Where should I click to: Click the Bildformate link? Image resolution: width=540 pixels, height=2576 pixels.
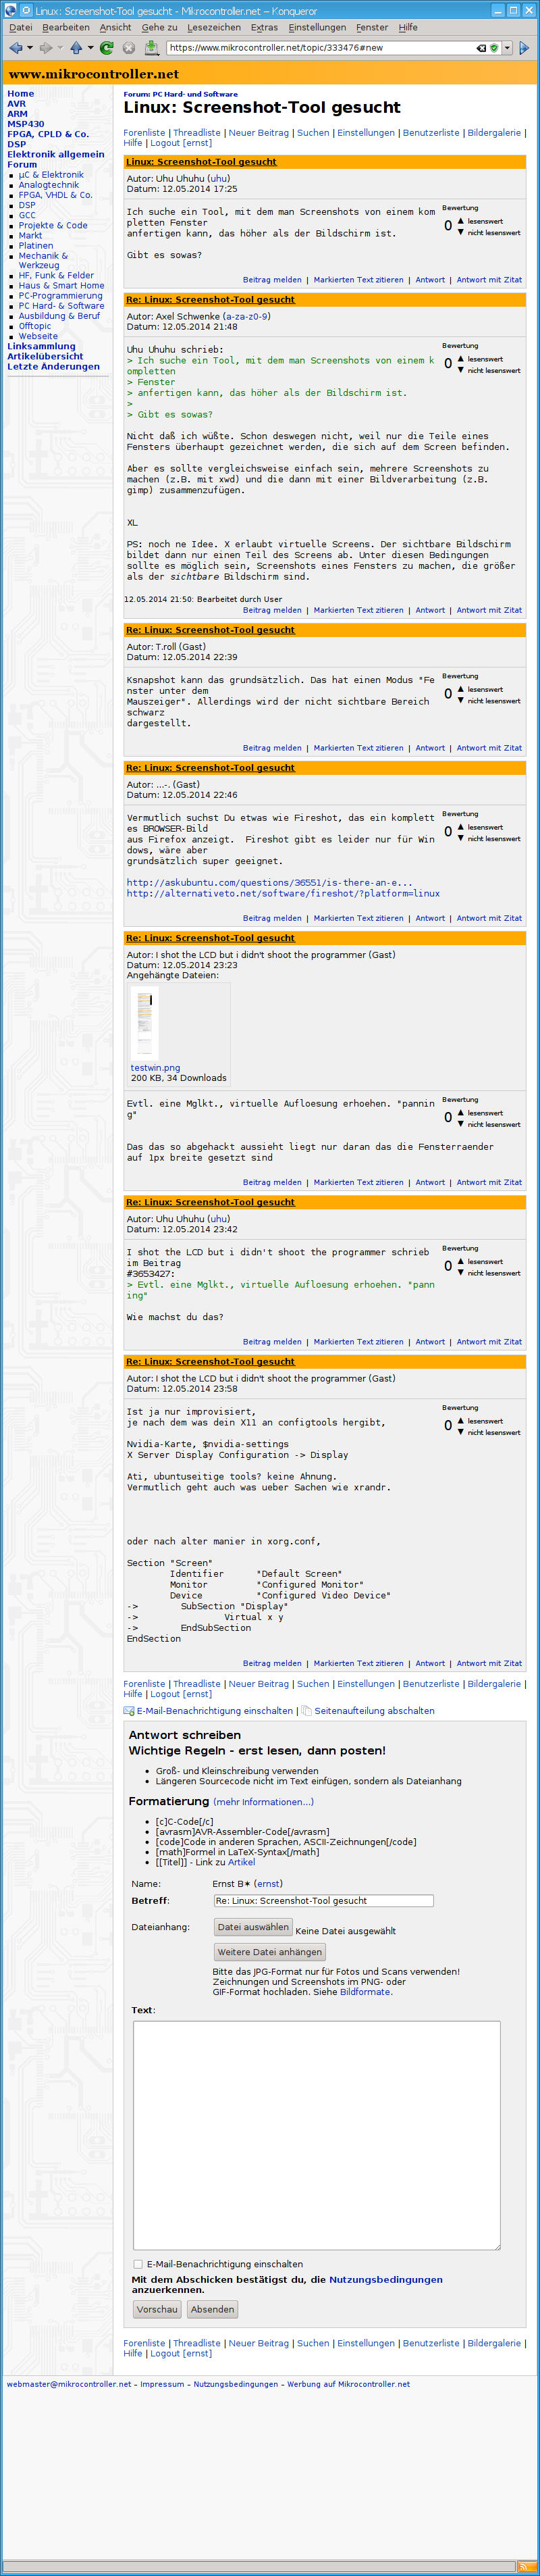365,1992
